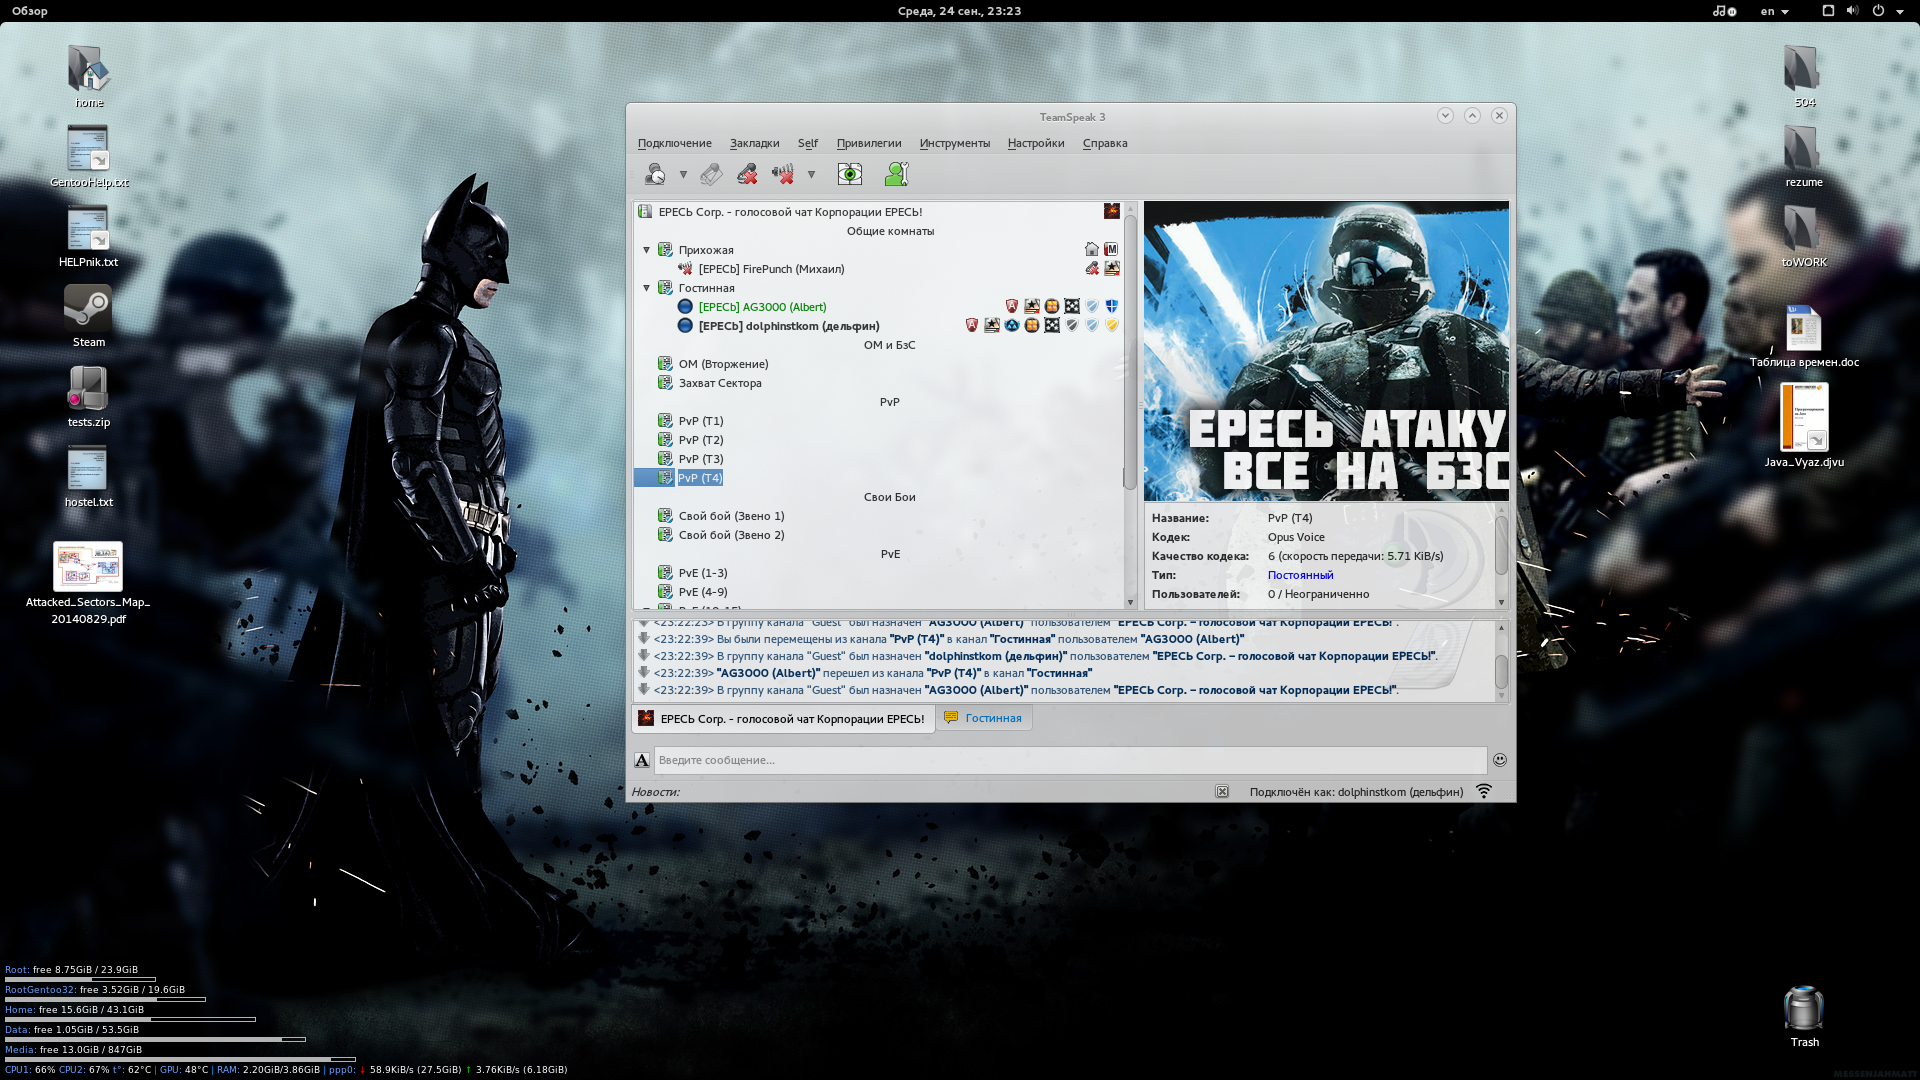Open the Привилегии menu

[869, 143]
